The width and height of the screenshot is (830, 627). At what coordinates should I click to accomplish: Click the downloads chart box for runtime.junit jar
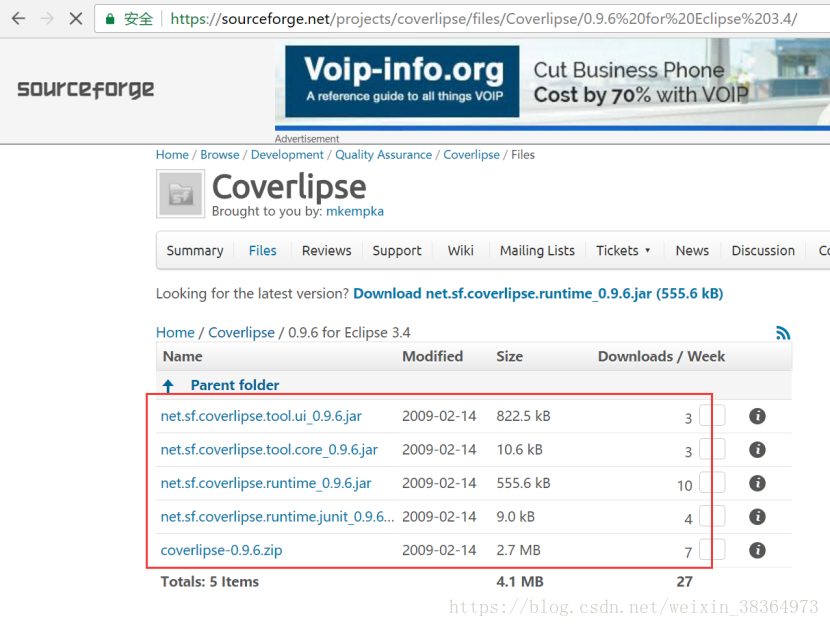(x=712, y=516)
